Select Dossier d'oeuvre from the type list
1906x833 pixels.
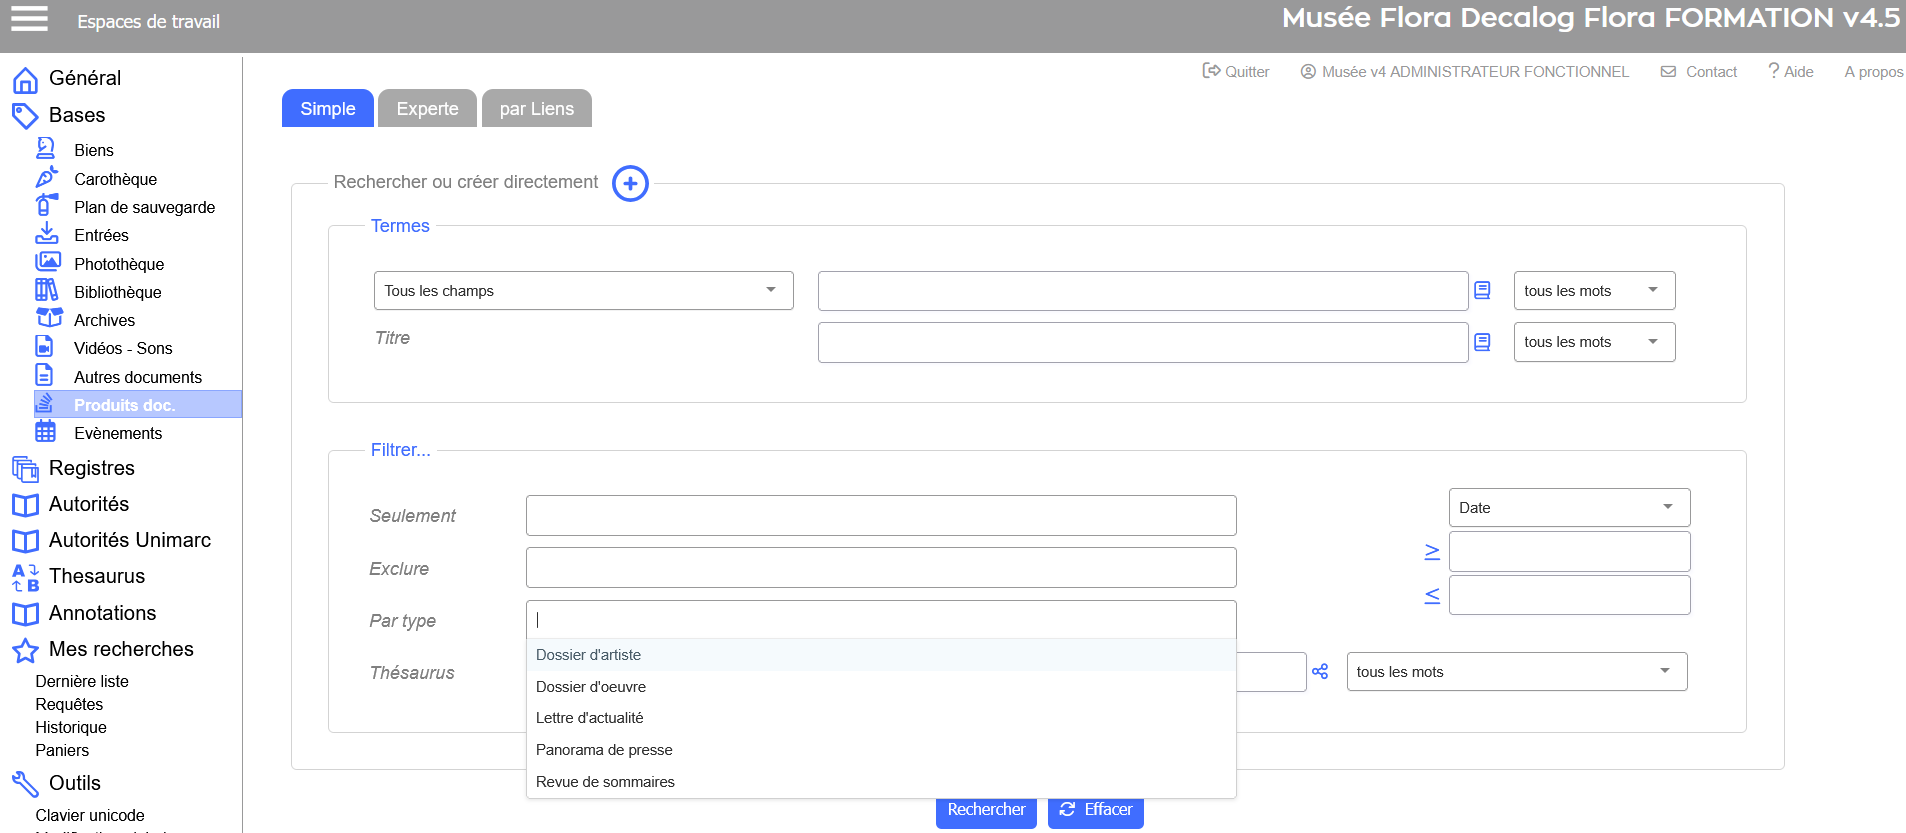tap(881, 687)
